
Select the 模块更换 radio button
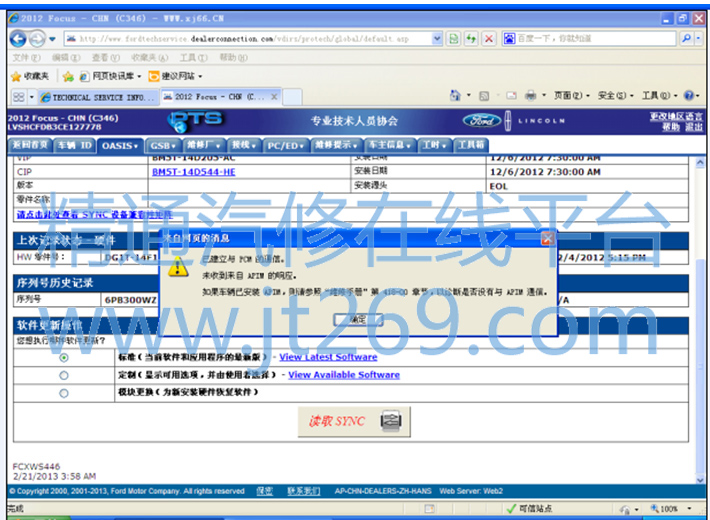click(64, 393)
